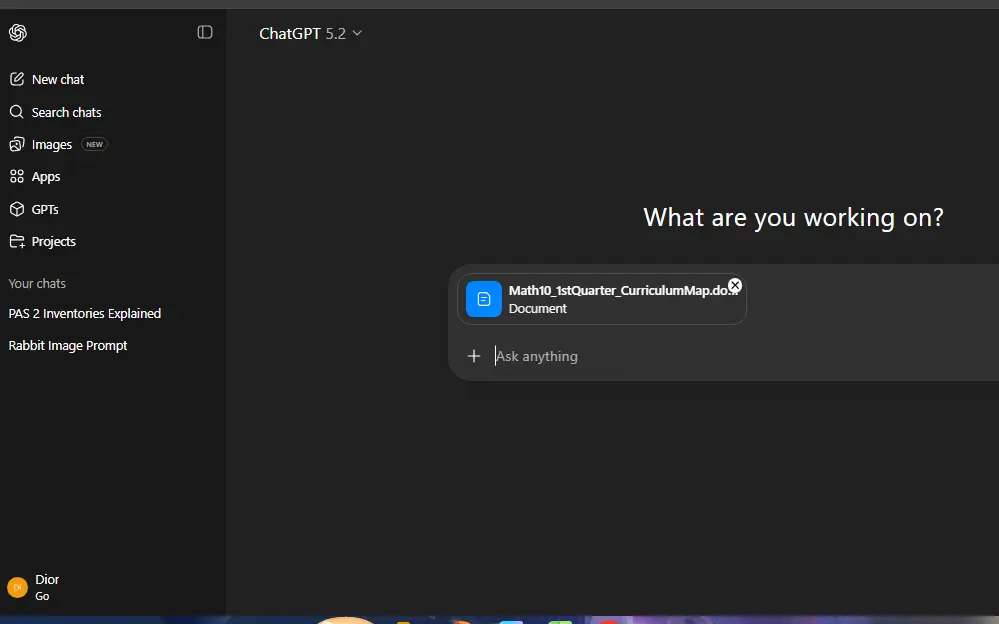Click the GPTs cube icon
The width and height of the screenshot is (999, 624).
tap(17, 209)
